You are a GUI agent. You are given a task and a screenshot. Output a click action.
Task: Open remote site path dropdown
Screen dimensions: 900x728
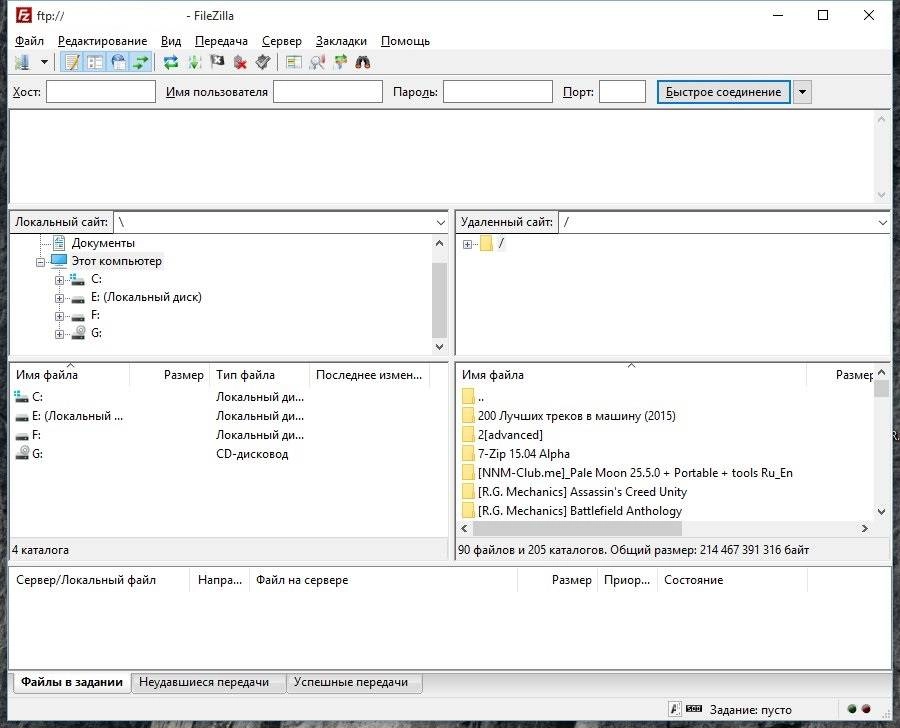pos(882,222)
